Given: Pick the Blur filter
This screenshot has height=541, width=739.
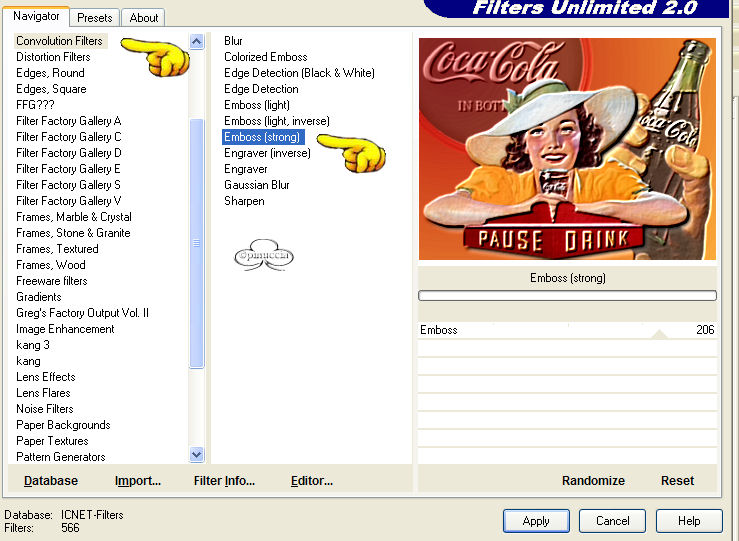Looking at the screenshot, I should [233, 41].
